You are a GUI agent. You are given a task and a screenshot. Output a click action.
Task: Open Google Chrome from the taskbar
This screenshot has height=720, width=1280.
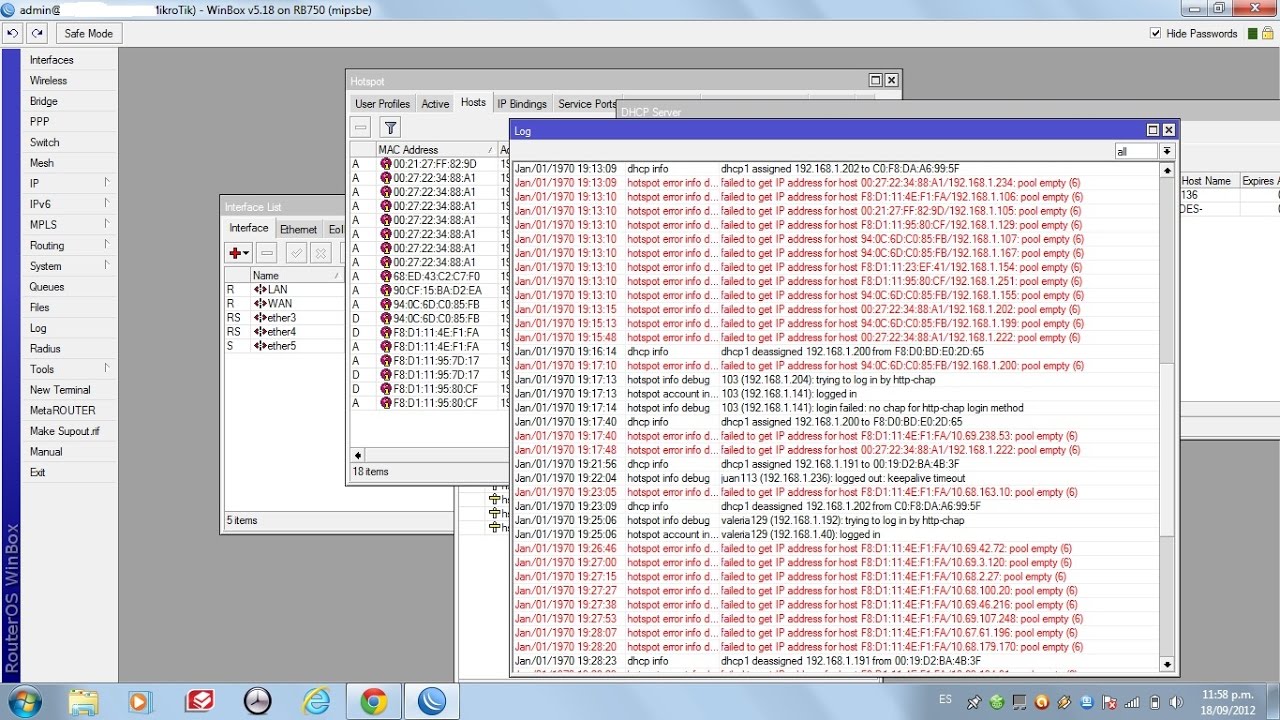374,702
